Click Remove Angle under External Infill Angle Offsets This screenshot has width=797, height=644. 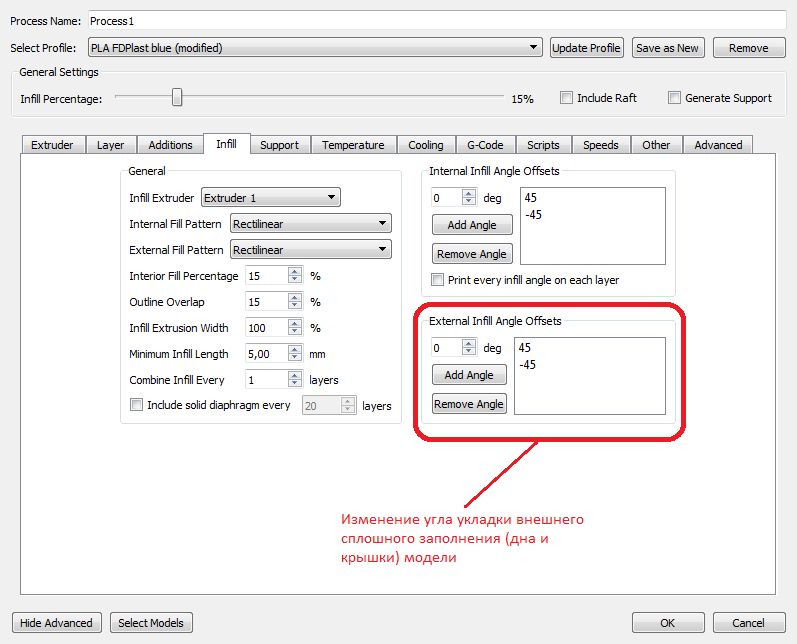point(469,404)
